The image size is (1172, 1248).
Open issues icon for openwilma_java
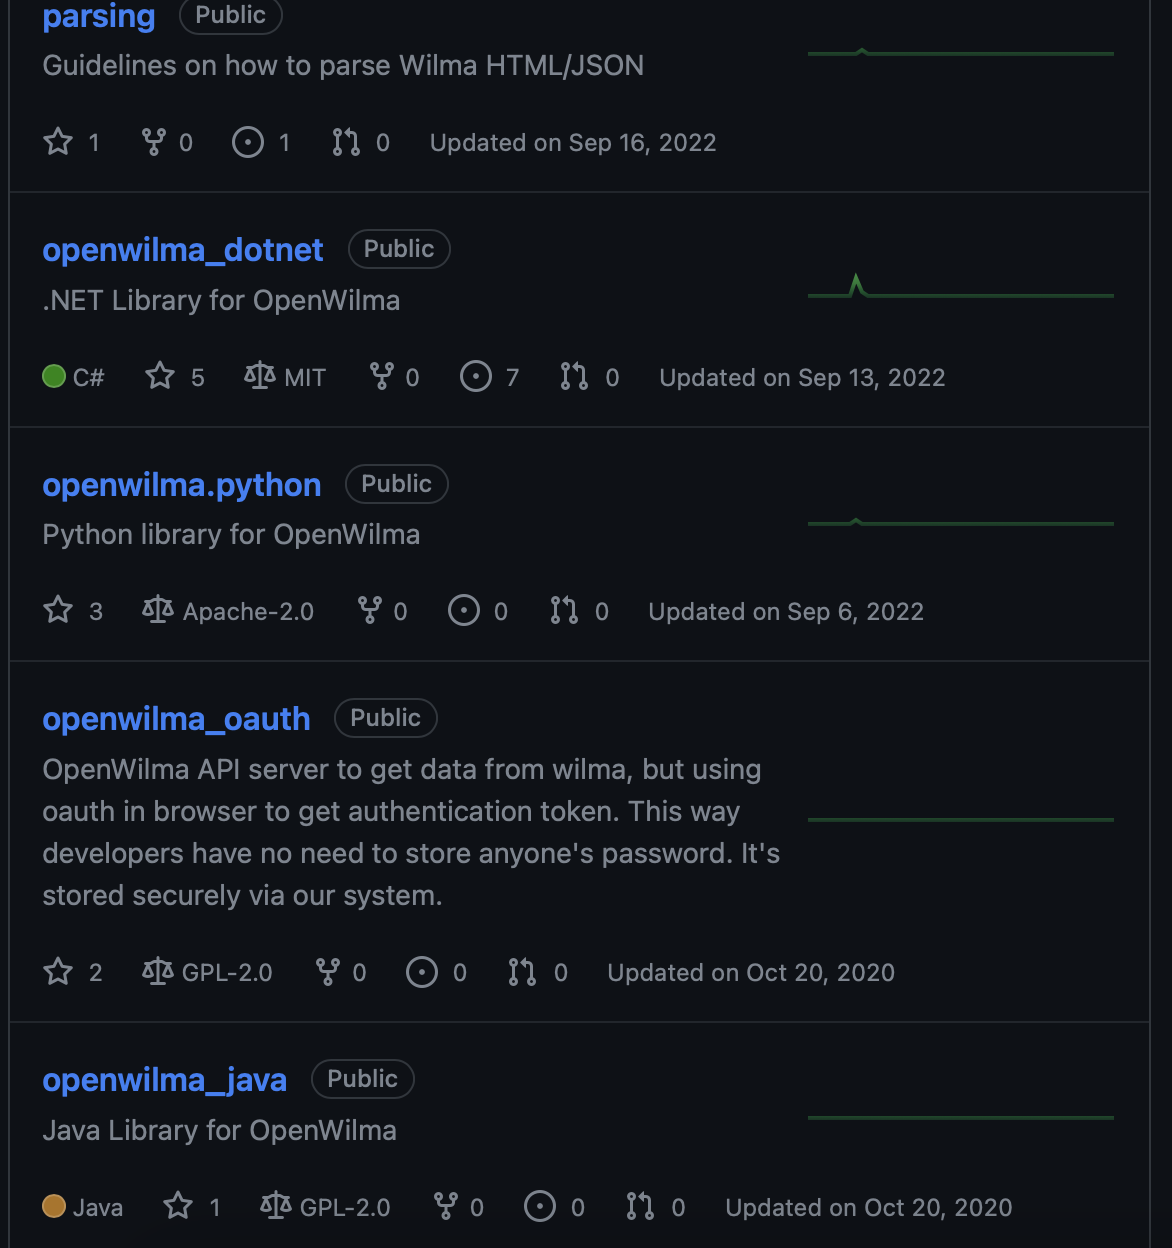click(x=540, y=1206)
